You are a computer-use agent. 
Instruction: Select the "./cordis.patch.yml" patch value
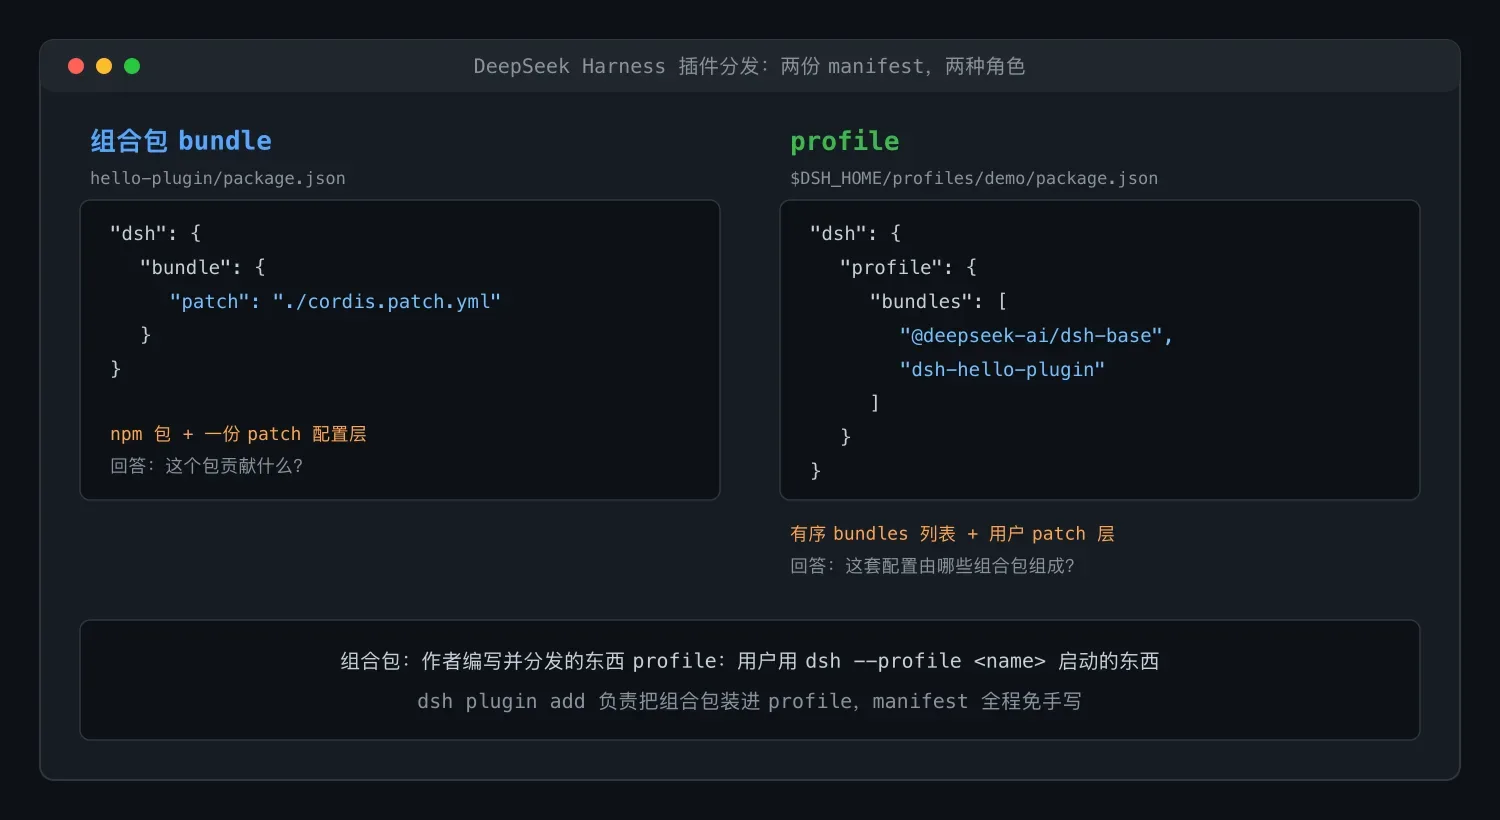pyautogui.click(x=387, y=301)
